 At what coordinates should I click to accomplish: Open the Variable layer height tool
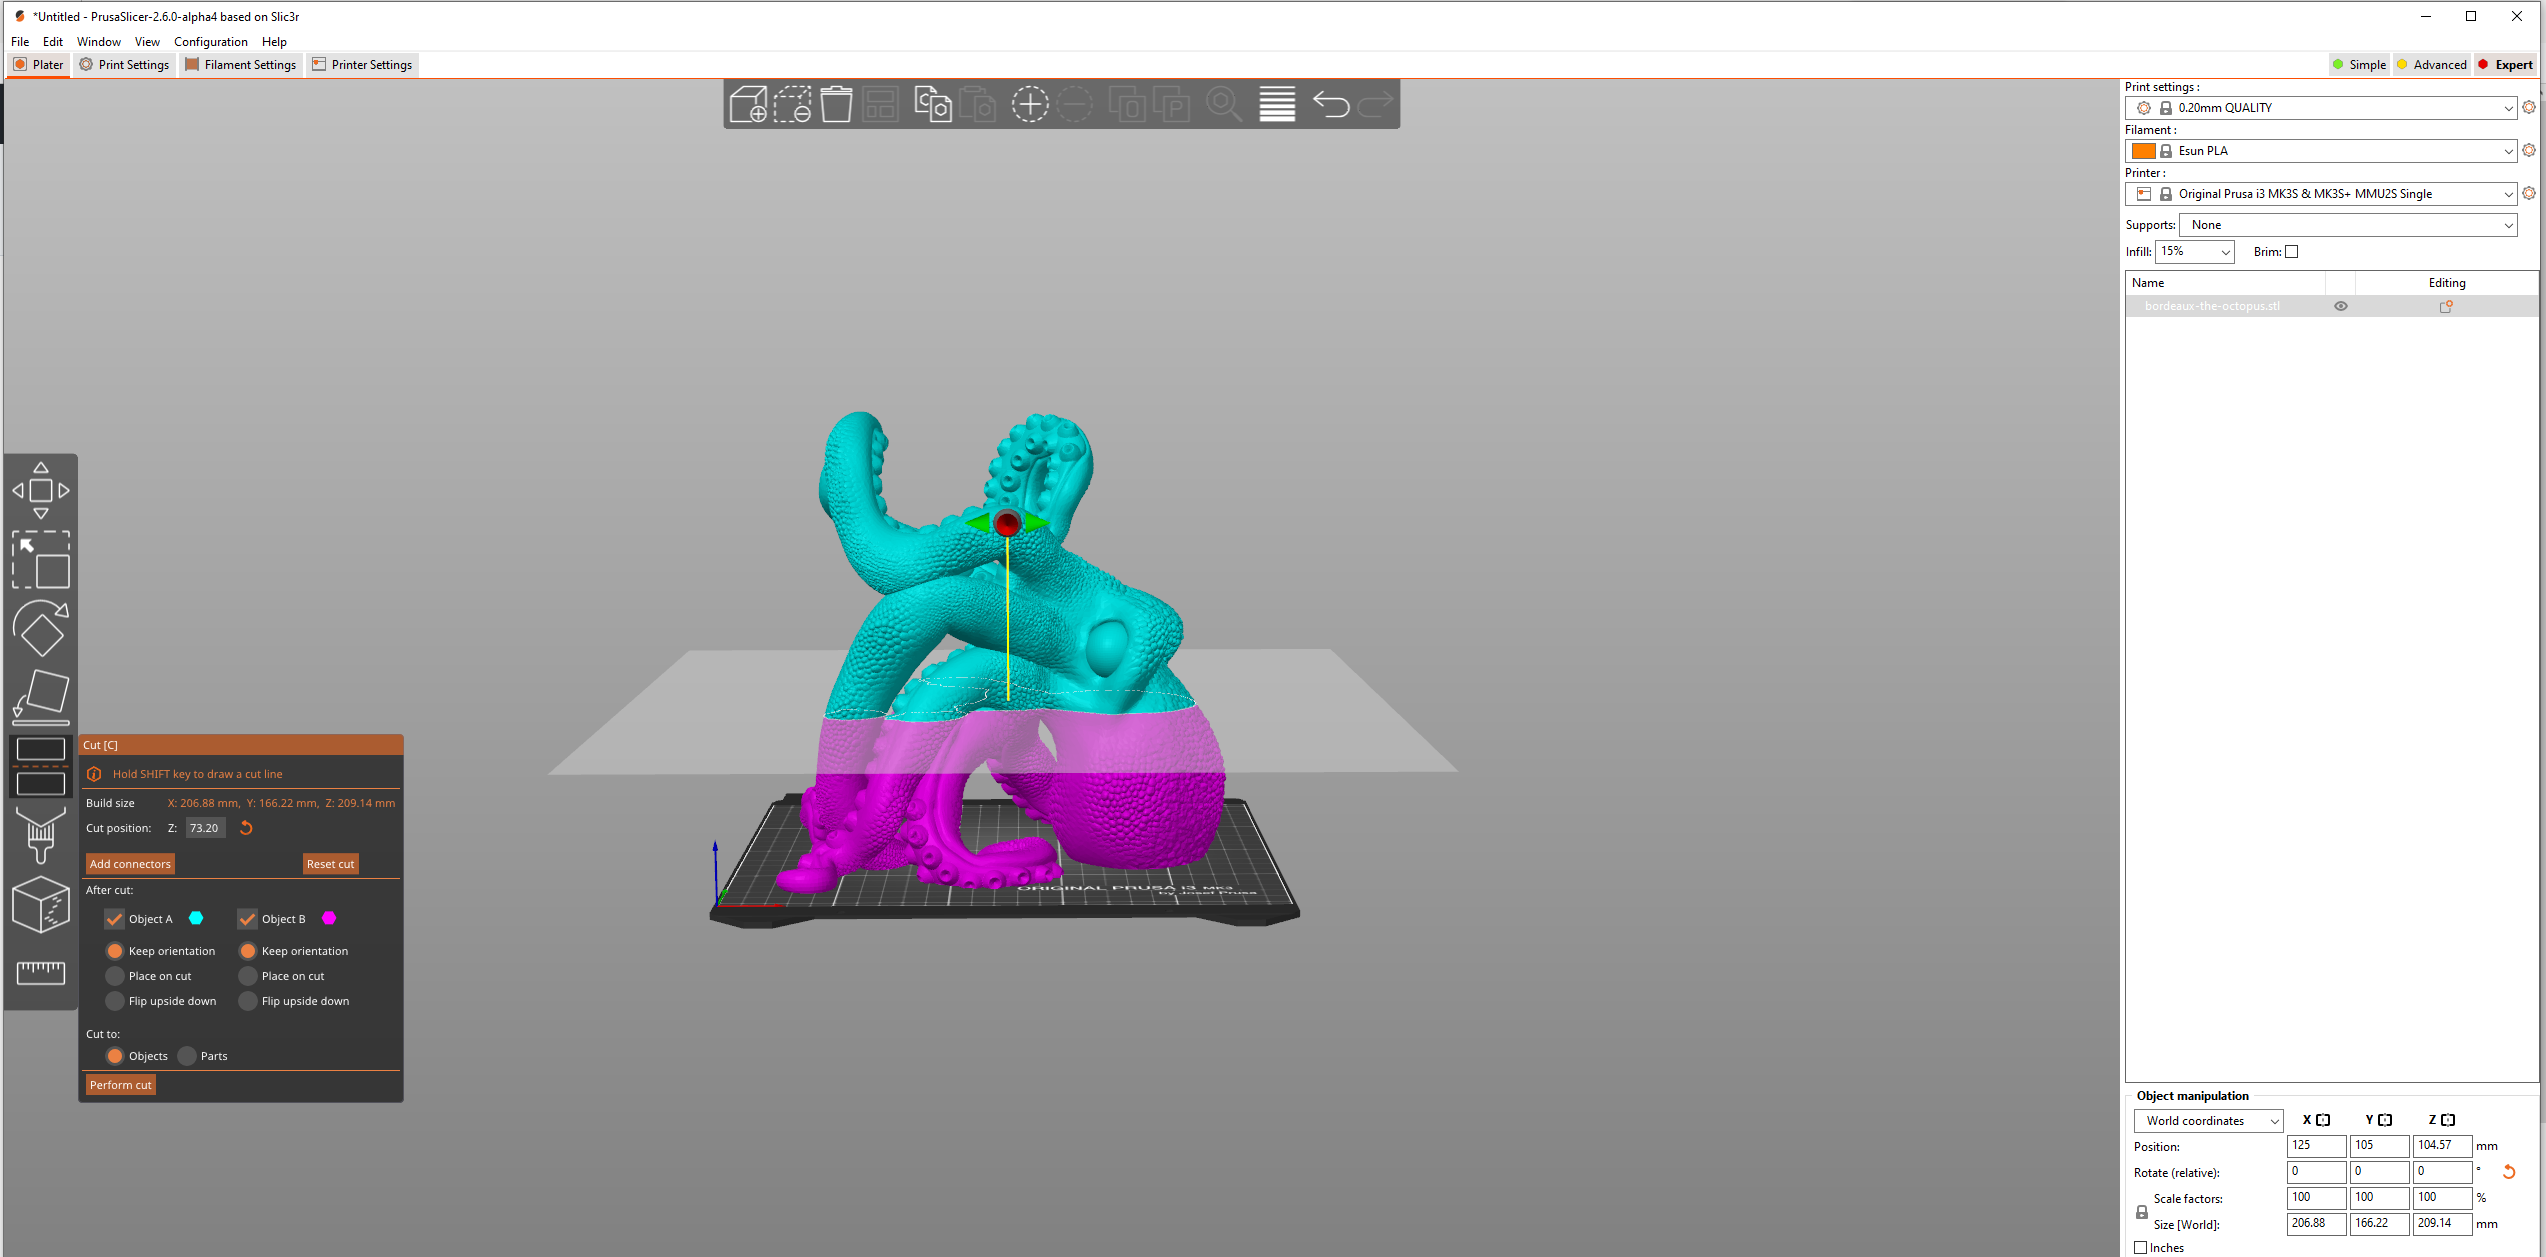[x=1277, y=104]
